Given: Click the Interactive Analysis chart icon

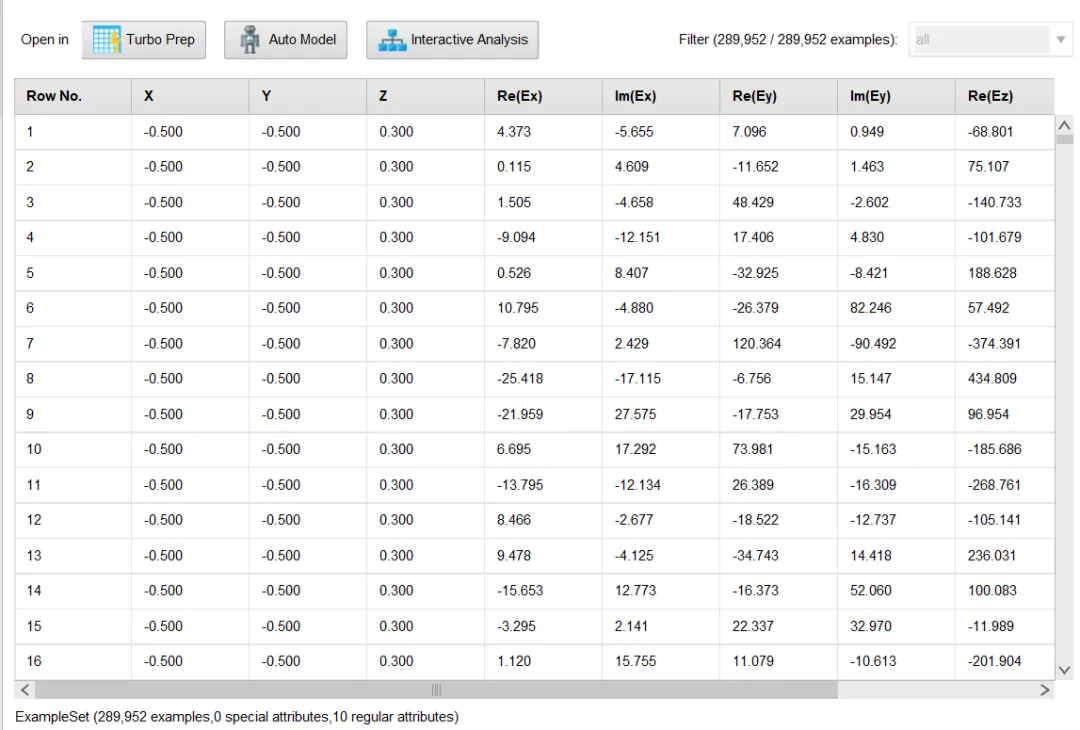Looking at the screenshot, I should tap(392, 40).
